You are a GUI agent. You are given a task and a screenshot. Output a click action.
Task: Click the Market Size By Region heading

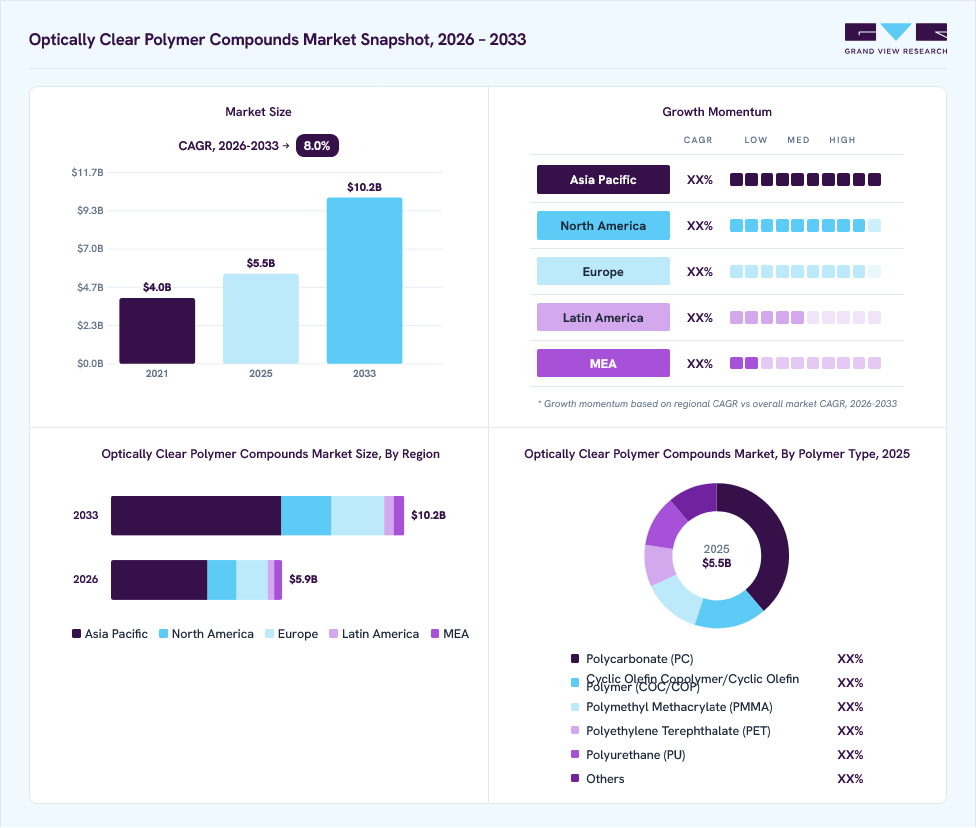click(271, 454)
